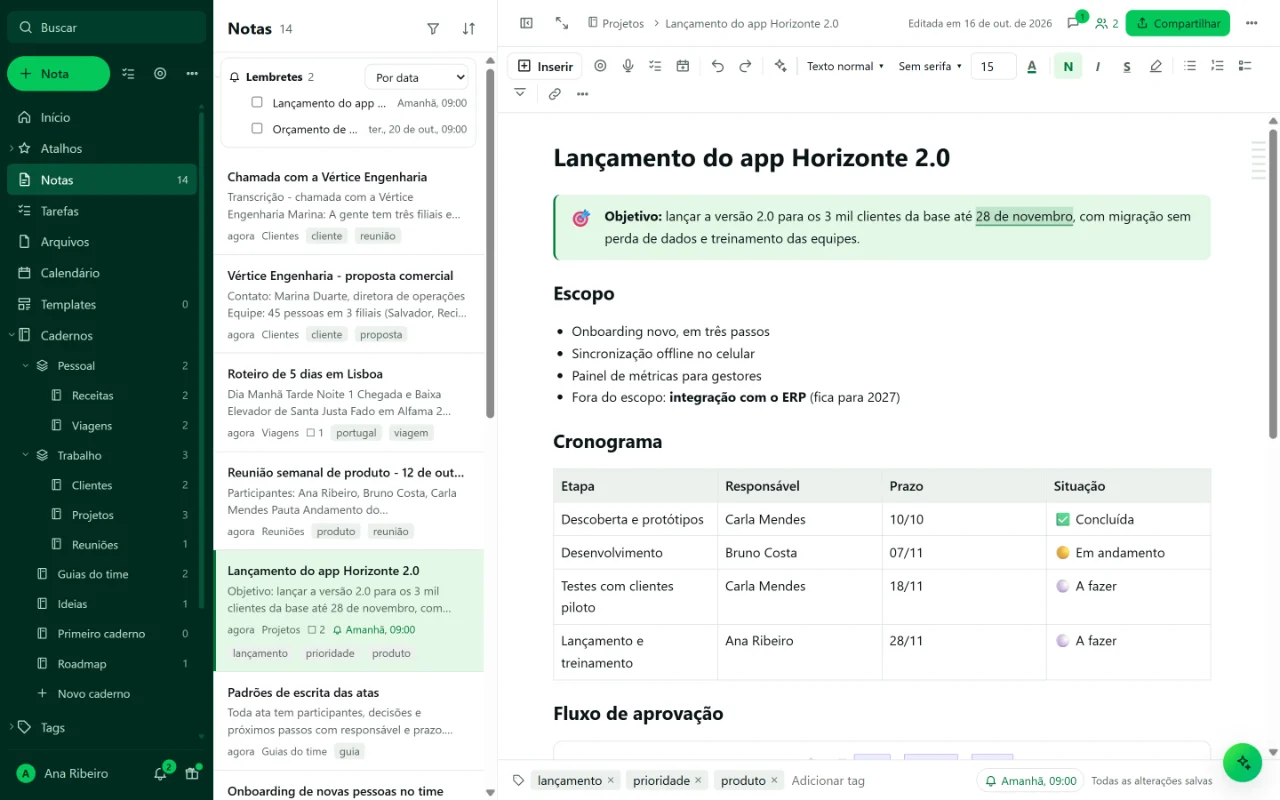The image size is (1280, 800).
Task: Toggle checklist formatting at the toolbar's right end
Action: point(1245,66)
